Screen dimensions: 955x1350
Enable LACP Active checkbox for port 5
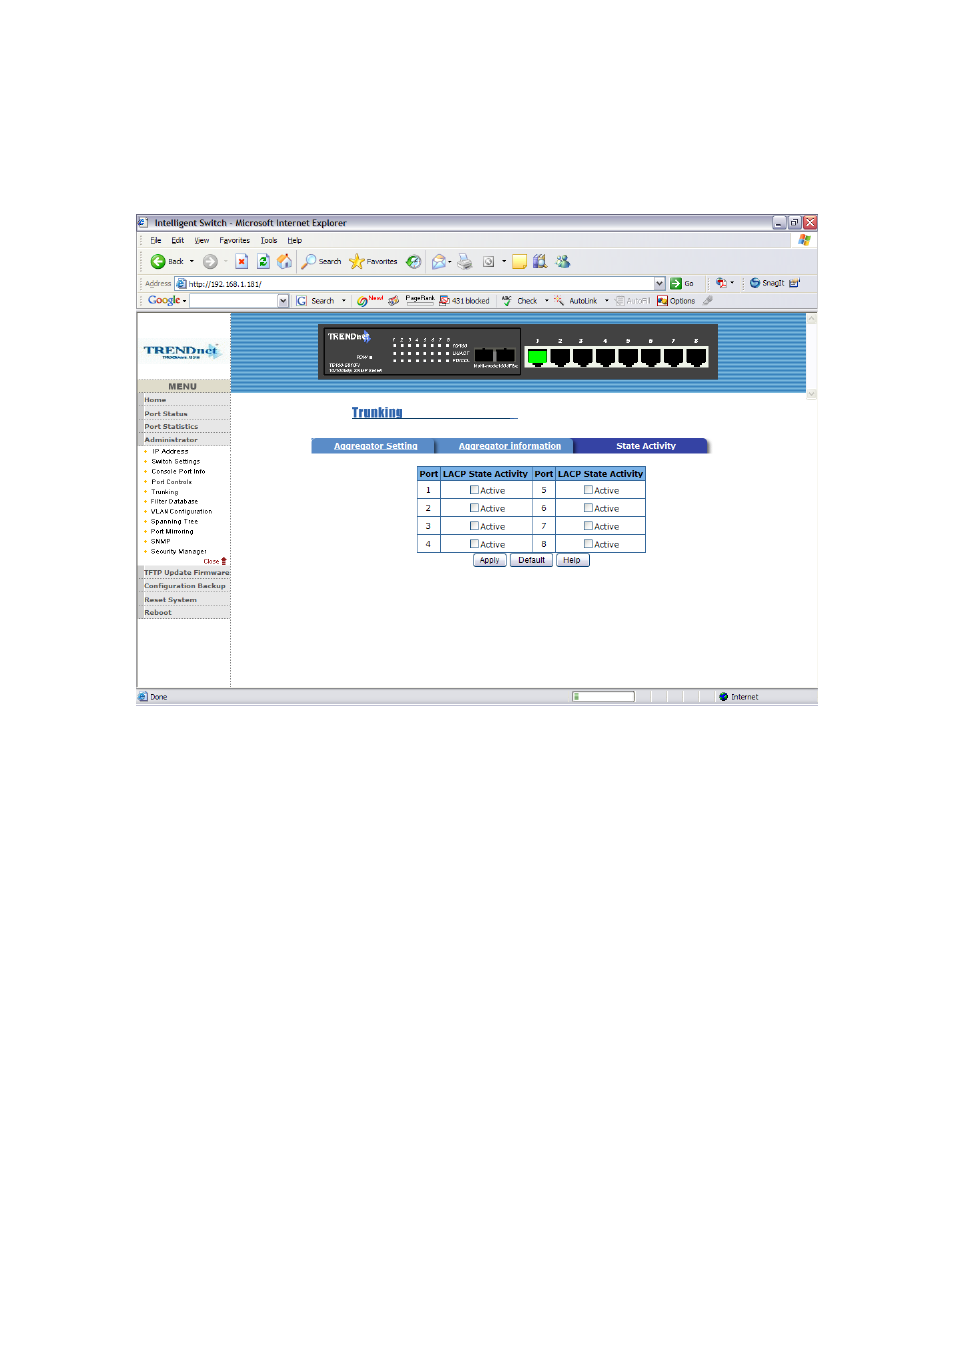click(588, 490)
